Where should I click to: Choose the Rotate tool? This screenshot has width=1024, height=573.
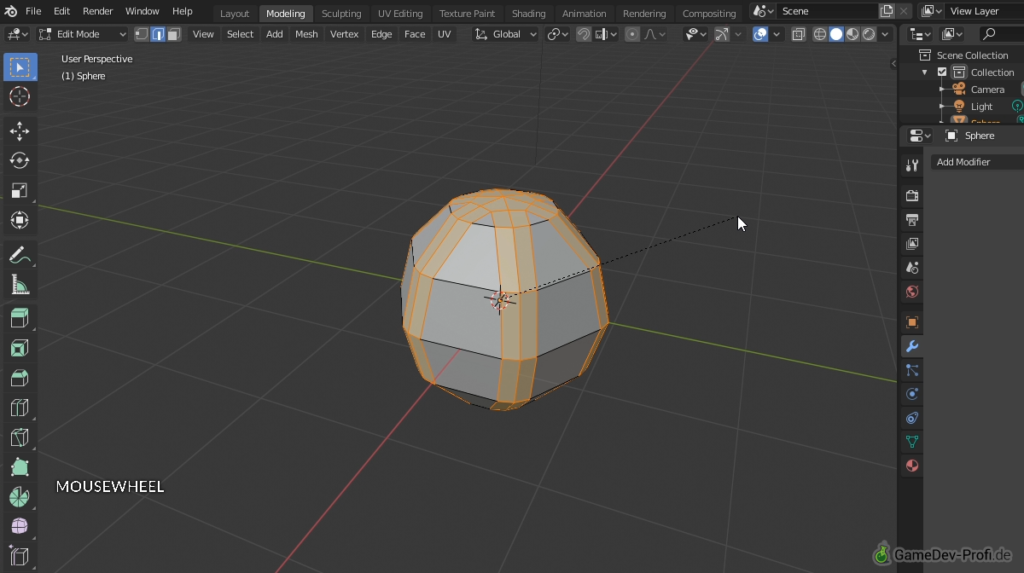point(20,161)
